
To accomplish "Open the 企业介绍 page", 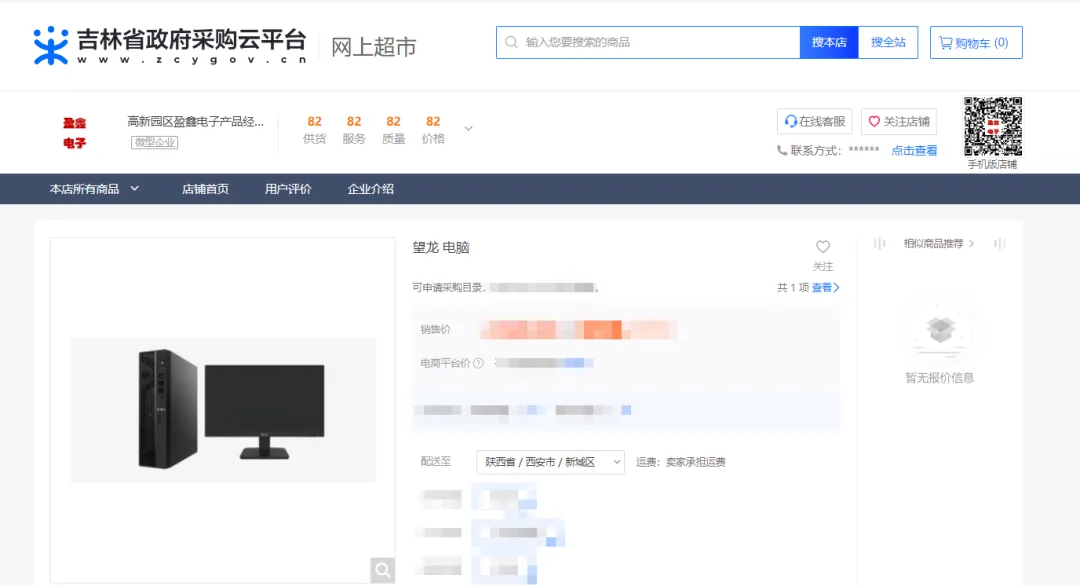I will (371, 188).
